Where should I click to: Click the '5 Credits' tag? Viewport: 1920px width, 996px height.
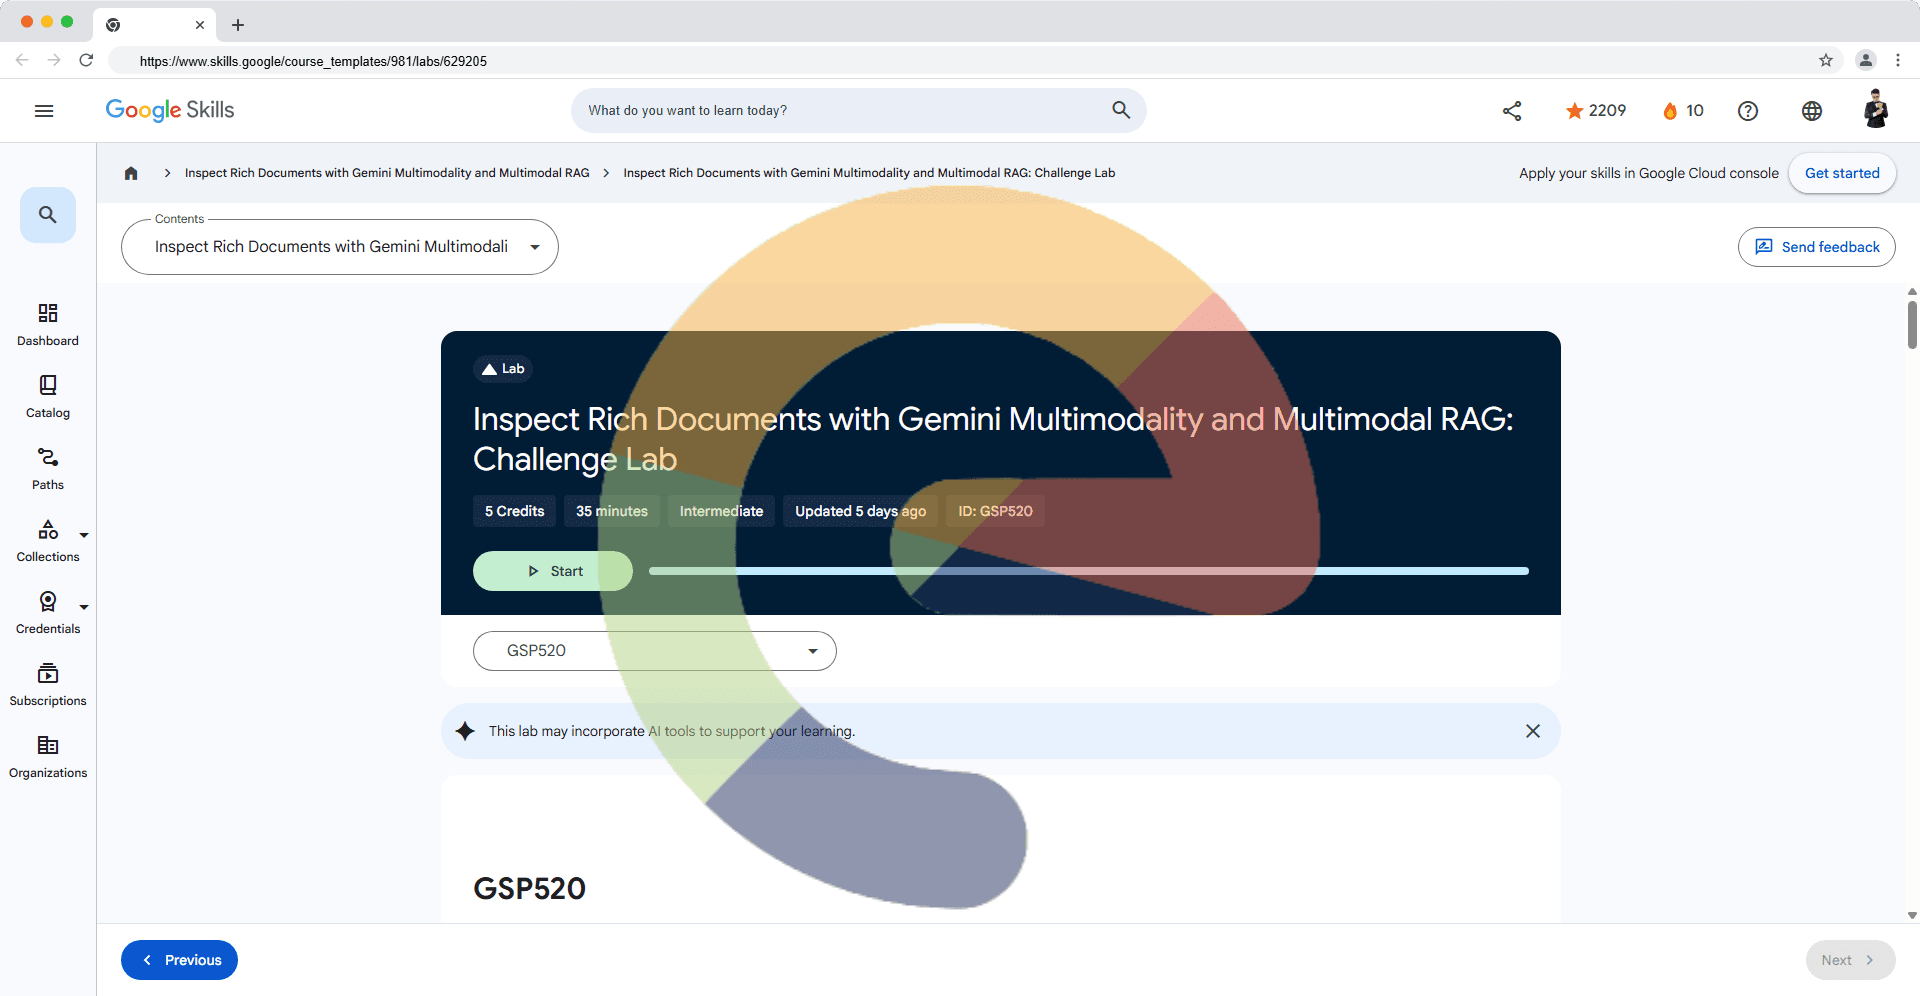click(515, 511)
